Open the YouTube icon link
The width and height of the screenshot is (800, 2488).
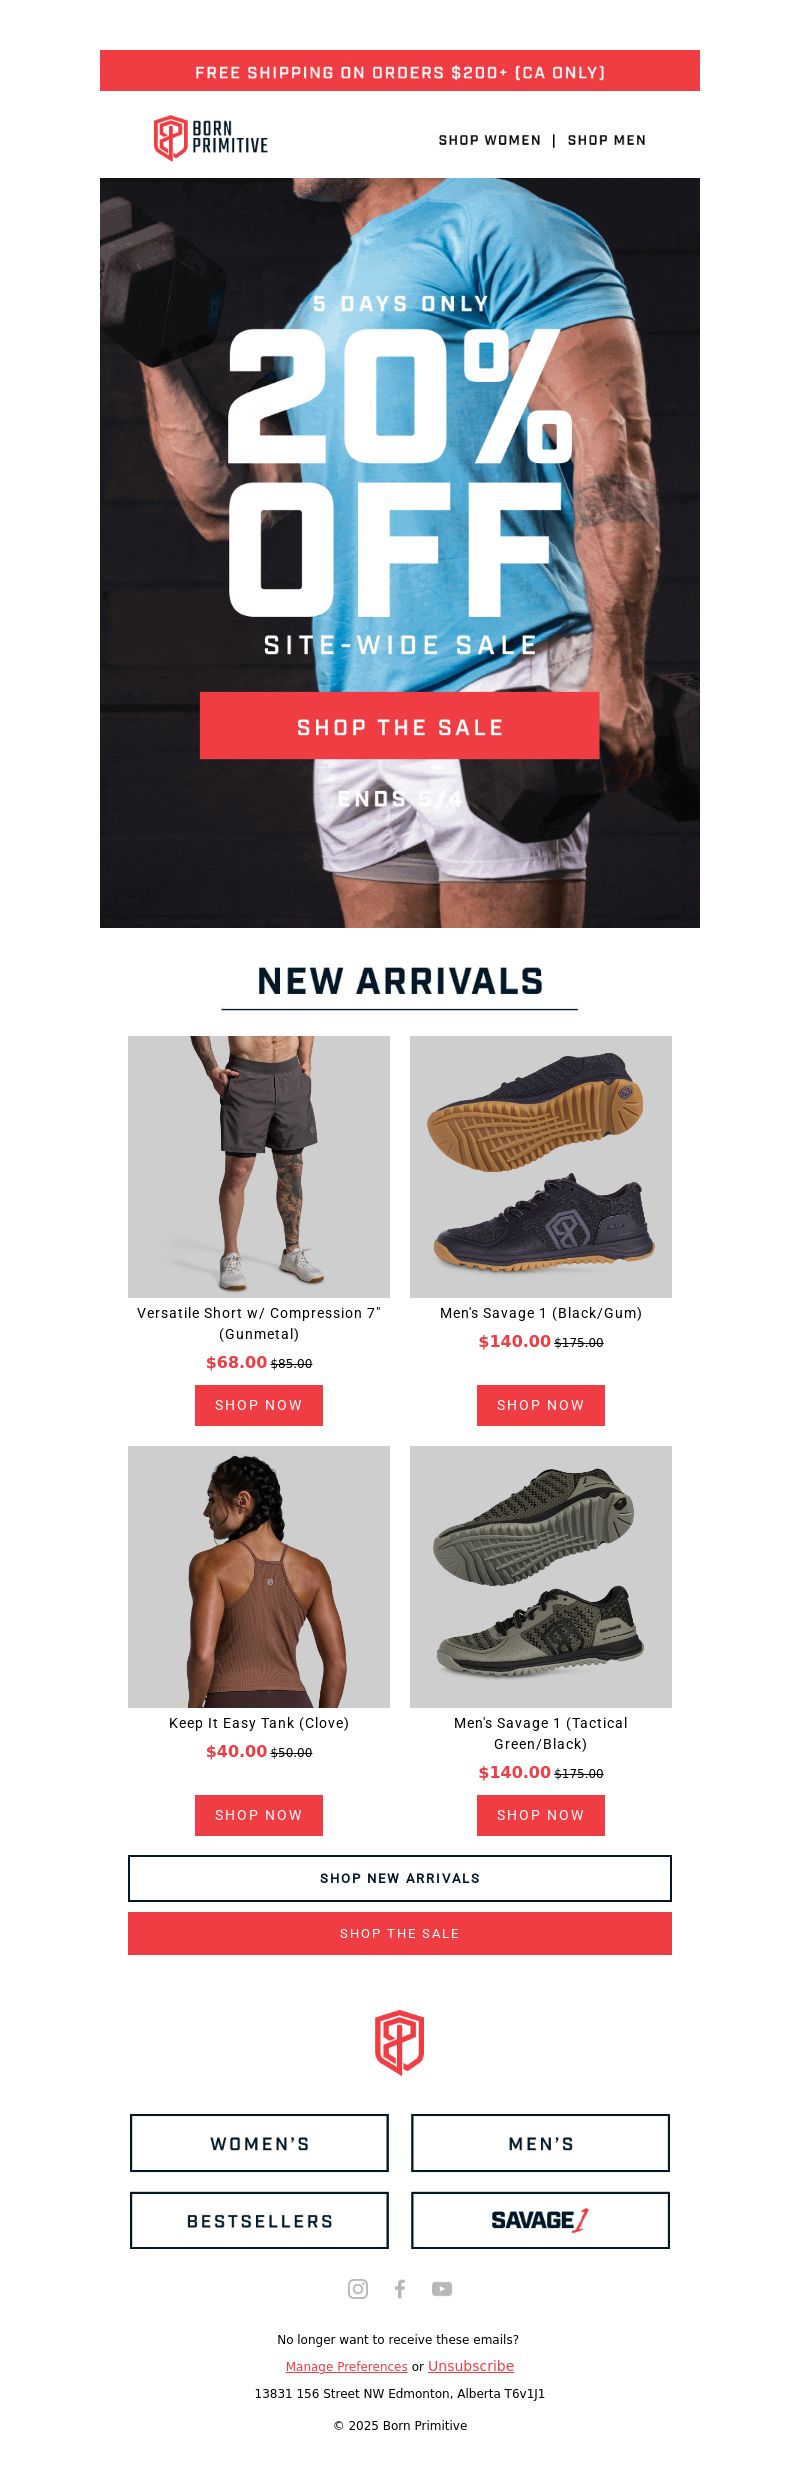[x=442, y=2289]
